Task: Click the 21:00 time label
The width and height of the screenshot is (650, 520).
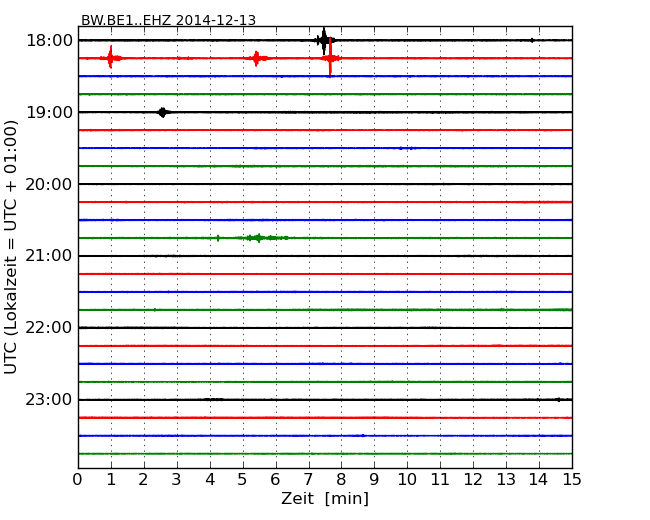Action: click(49, 256)
